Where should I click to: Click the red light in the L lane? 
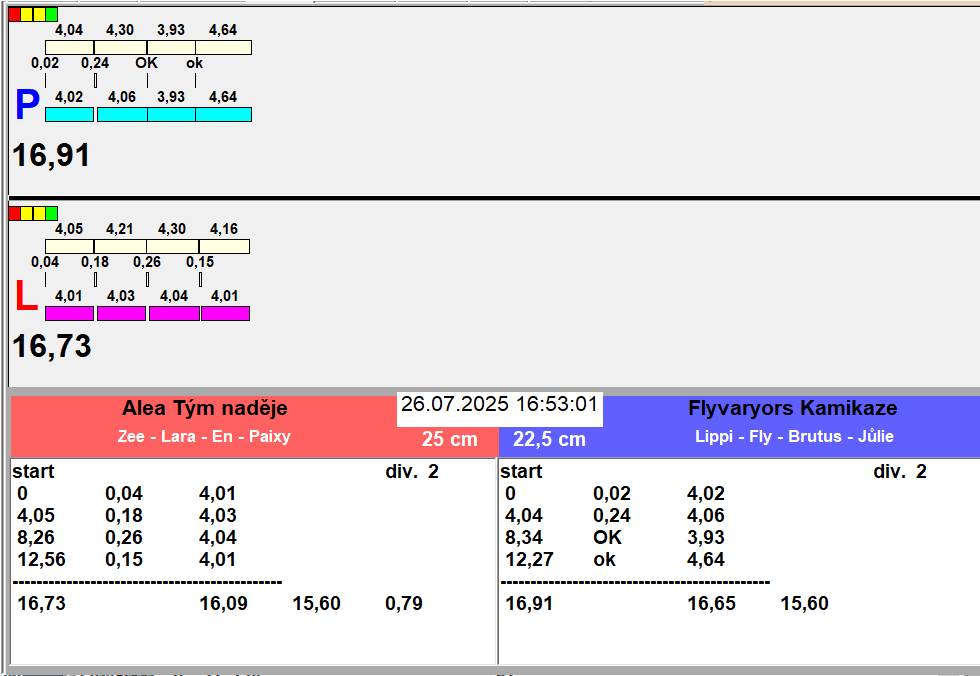[x=14, y=213]
